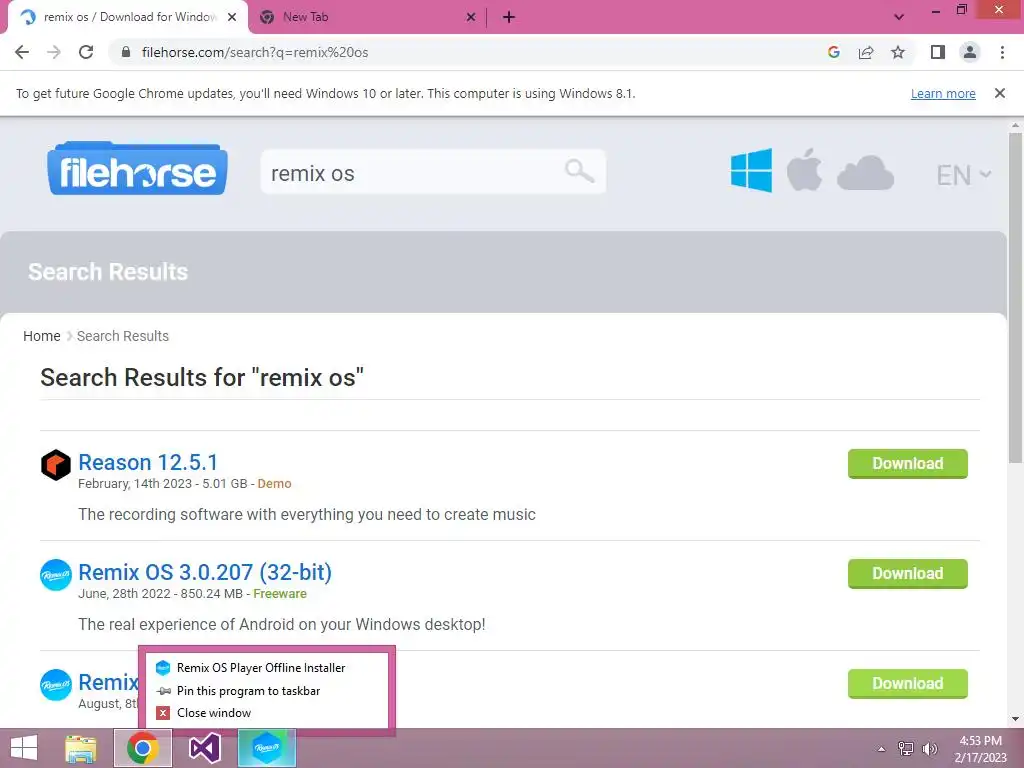1024x768 pixels.
Task: Open Chrome three-dot menu
Action: (1002, 52)
